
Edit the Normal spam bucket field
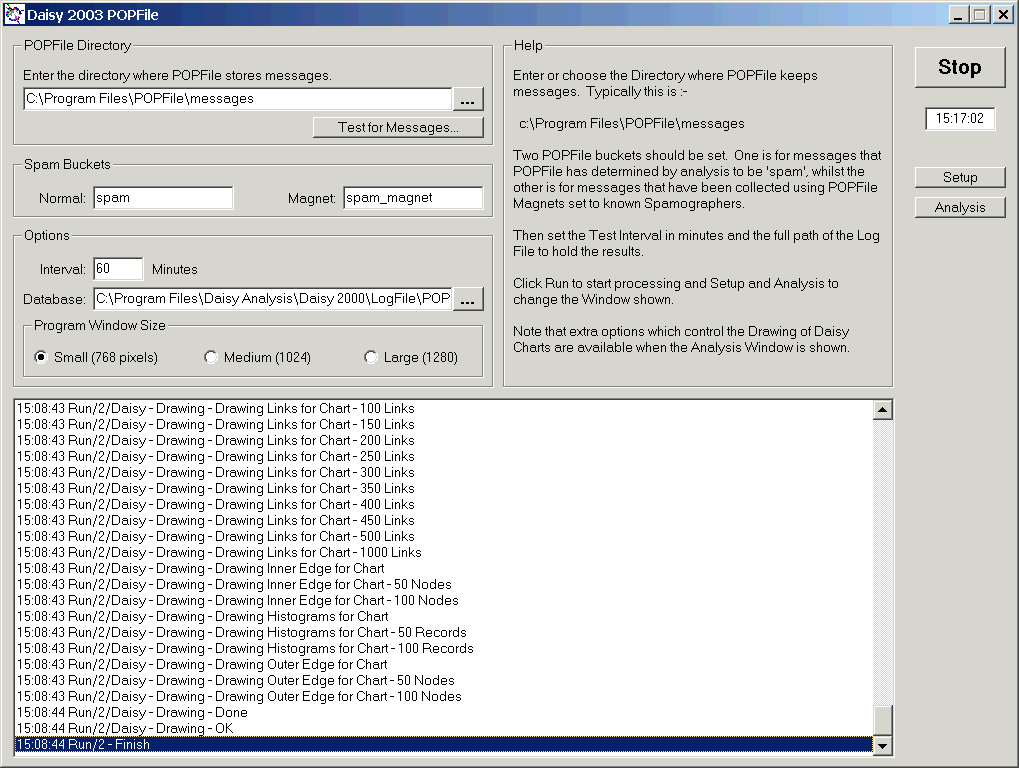[x=163, y=198]
